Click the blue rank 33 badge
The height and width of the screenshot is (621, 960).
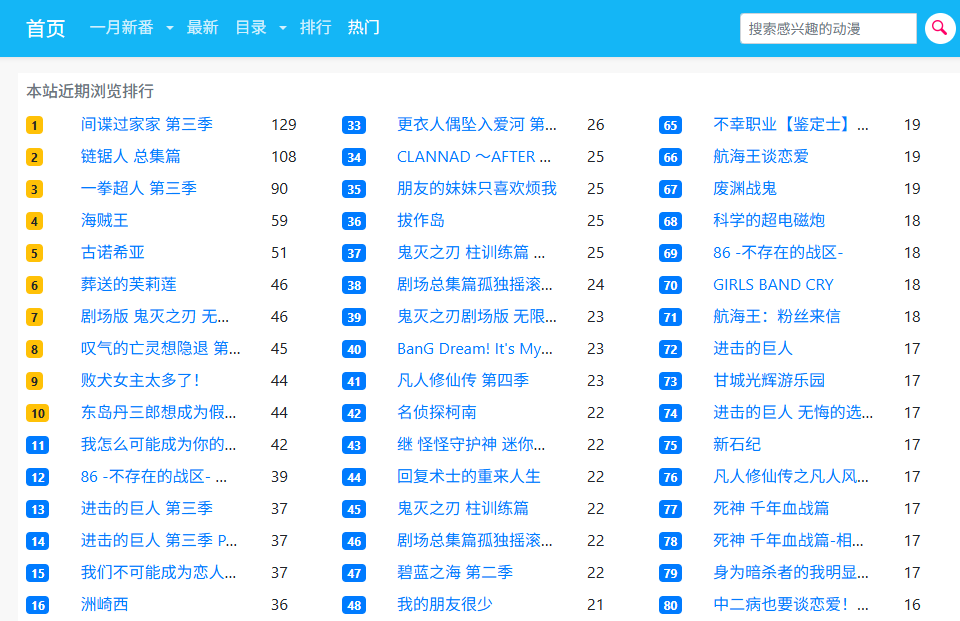click(354, 125)
